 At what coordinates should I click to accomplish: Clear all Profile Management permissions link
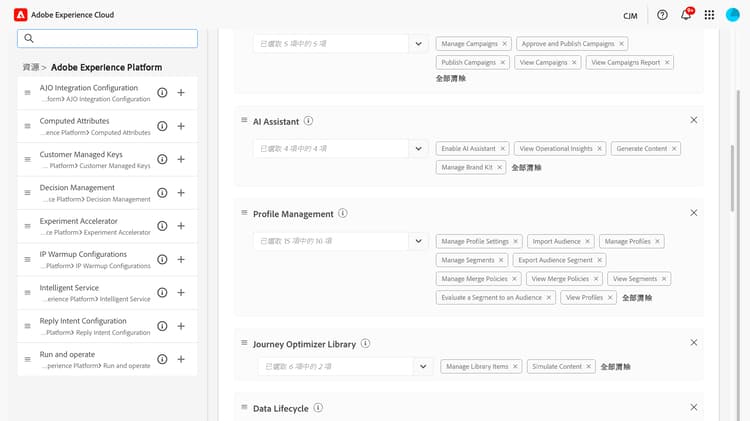(637, 298)
